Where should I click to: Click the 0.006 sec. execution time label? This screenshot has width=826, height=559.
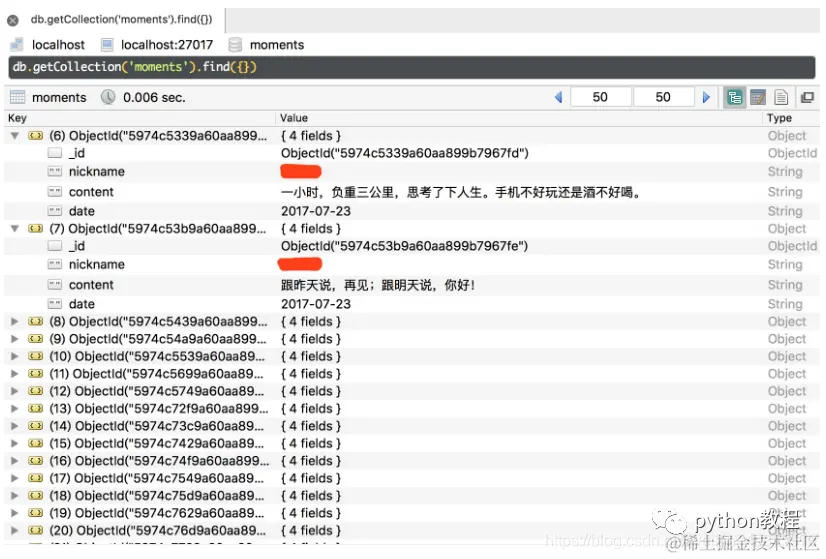coord(154,97)
